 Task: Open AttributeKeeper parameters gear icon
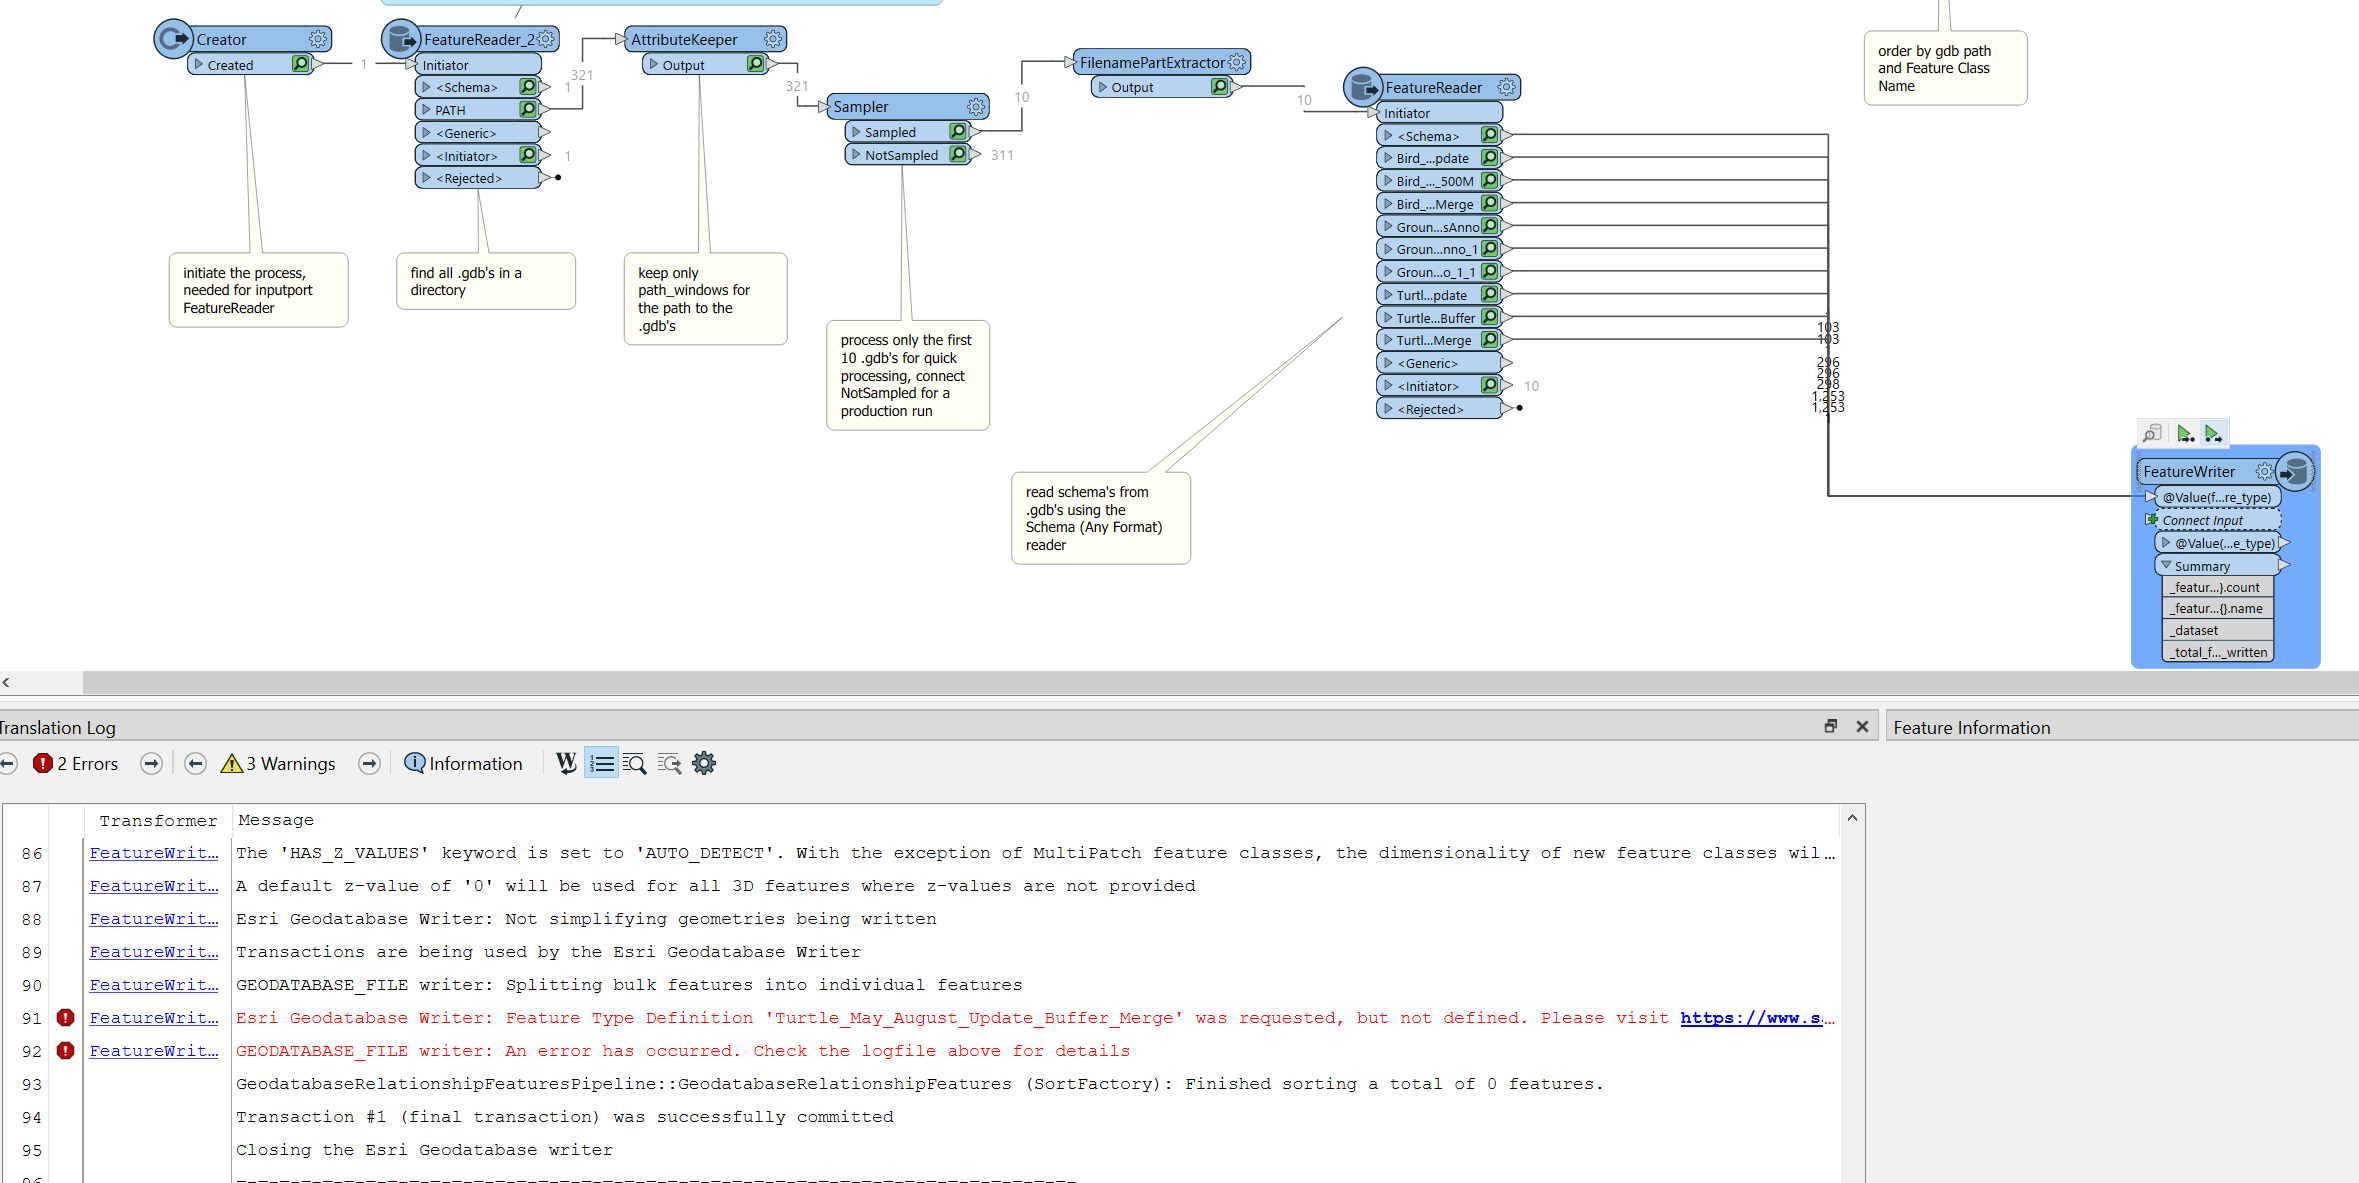(x=773, y=39)
